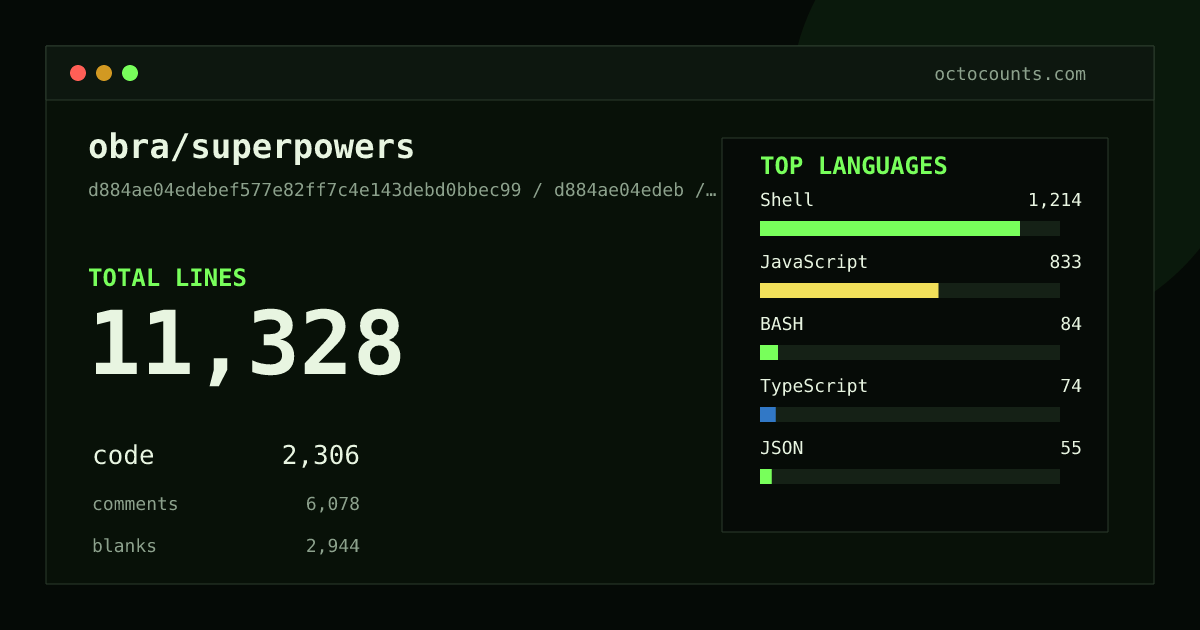Click the 2,306 code value

click(321, 456)
